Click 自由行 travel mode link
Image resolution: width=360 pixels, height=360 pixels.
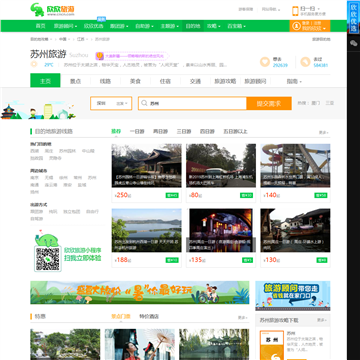(92, 211)
